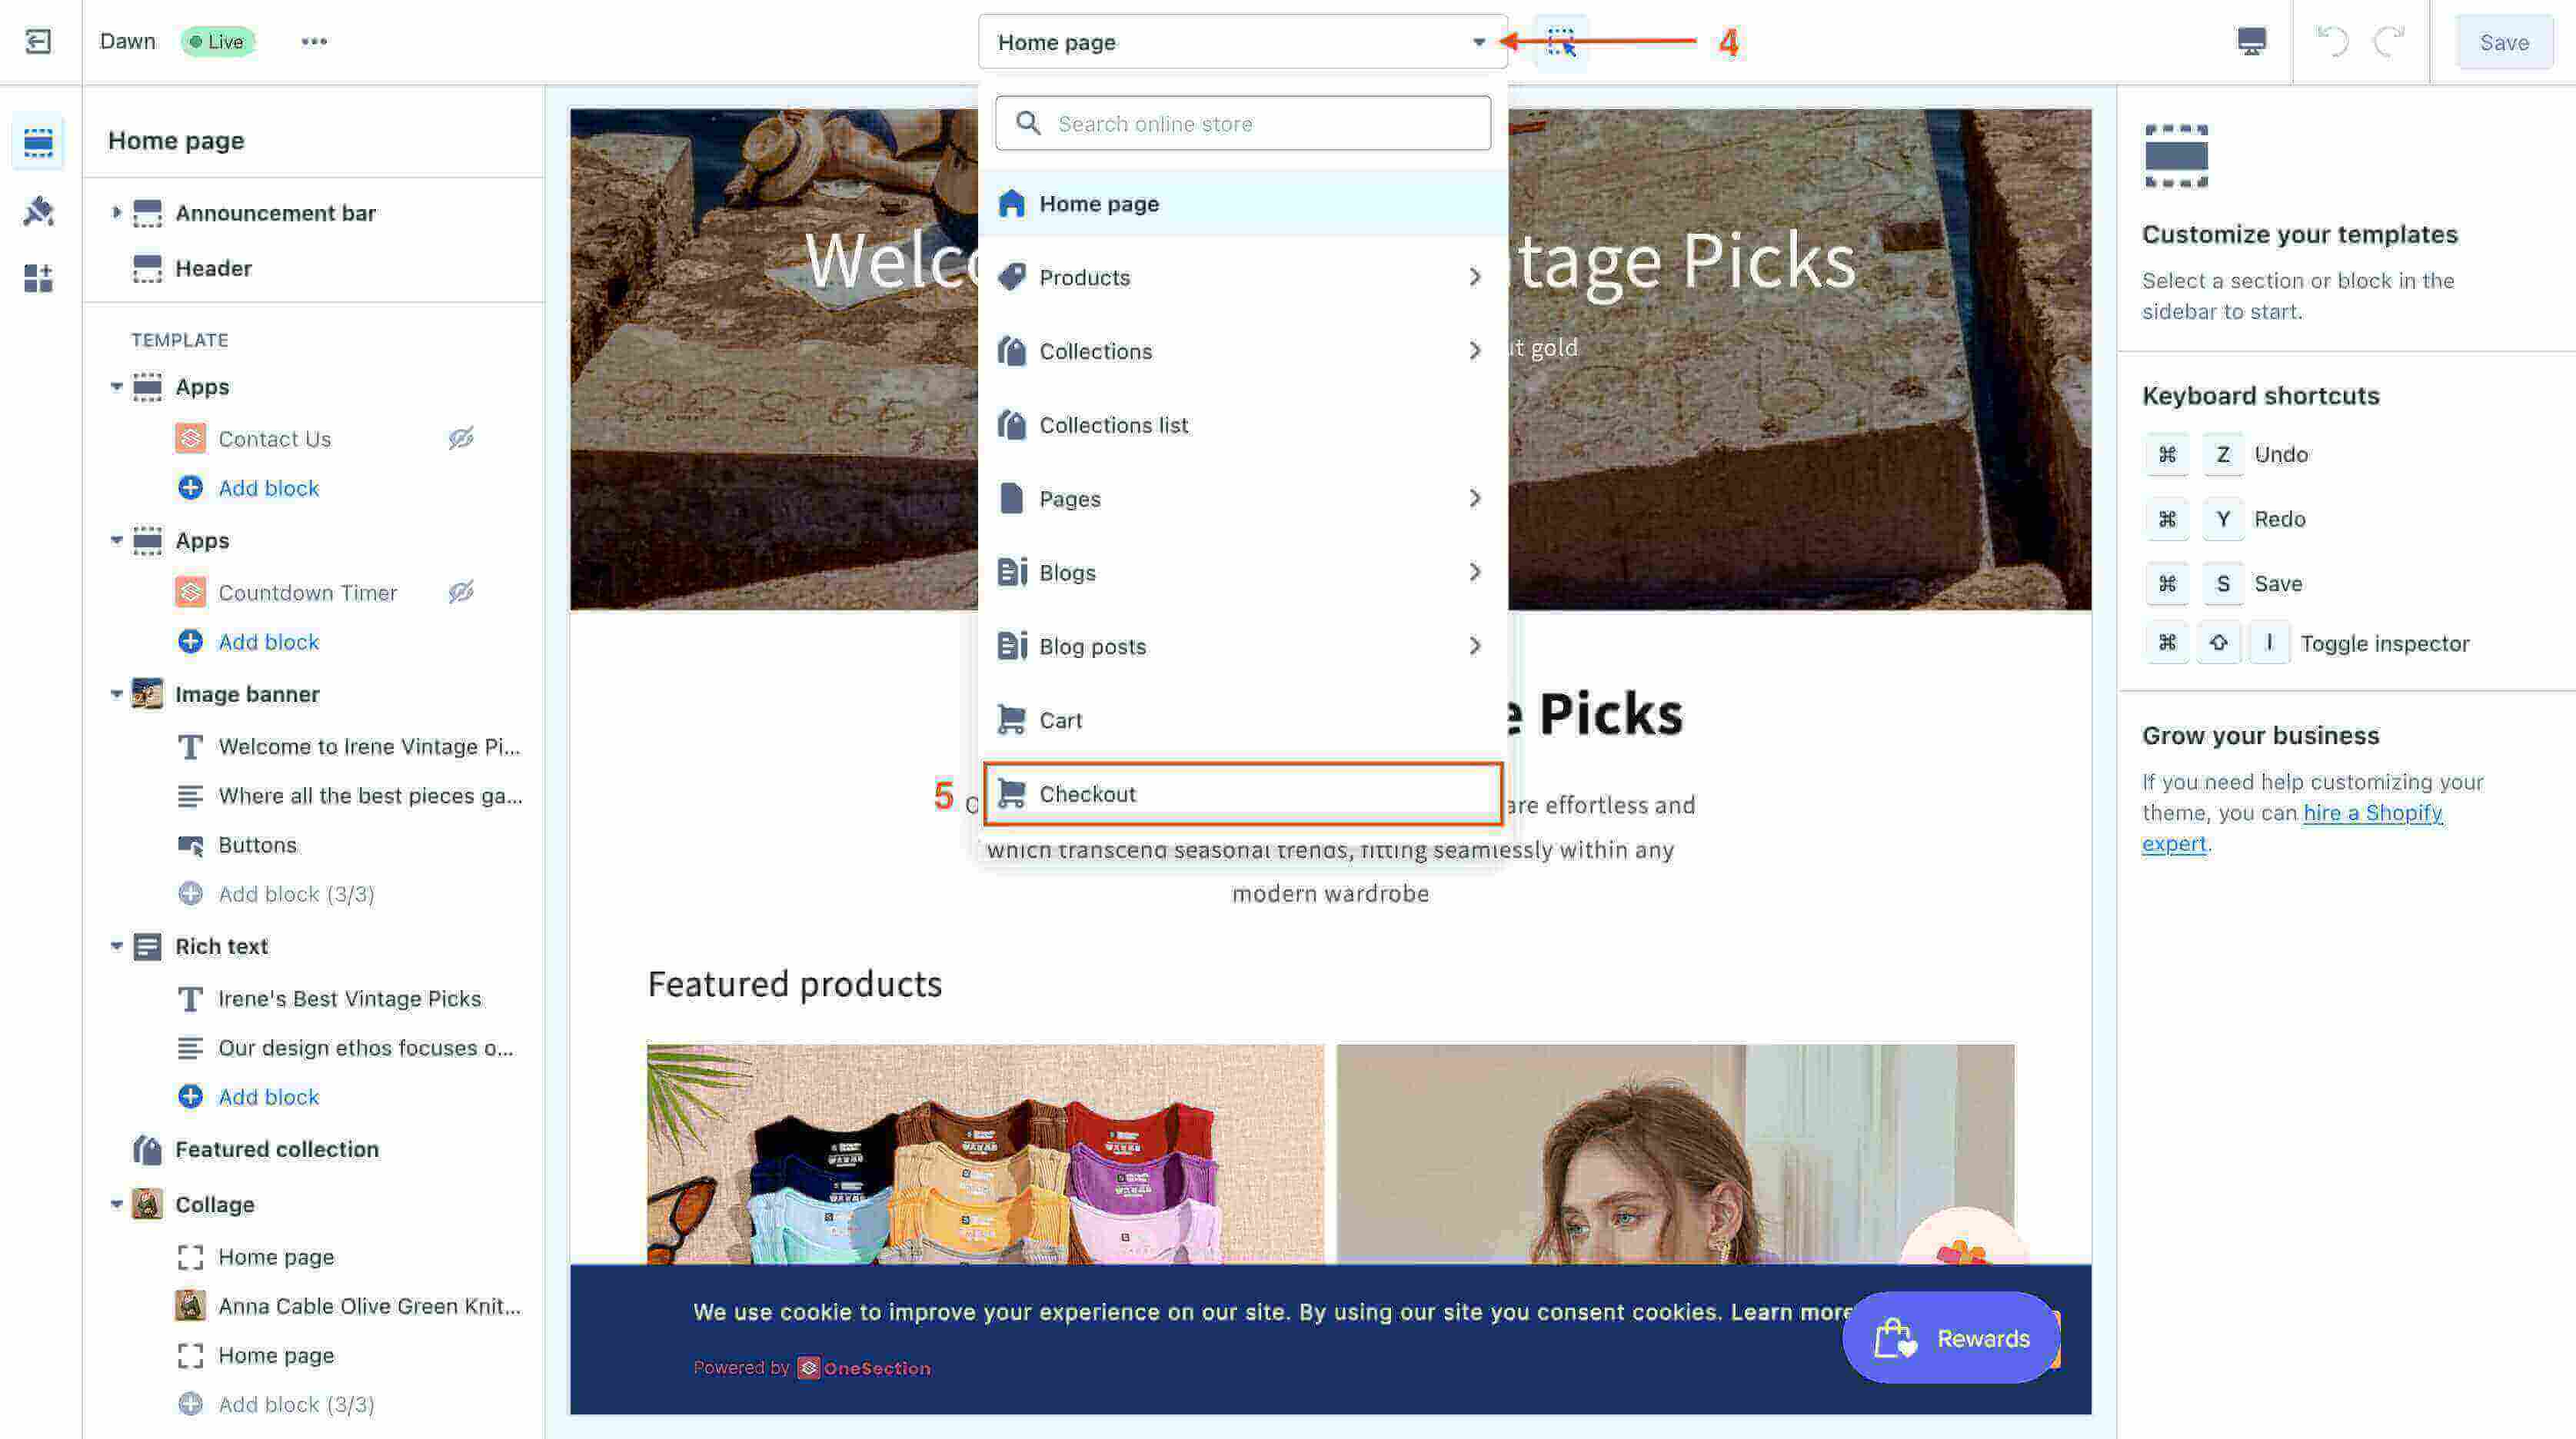The height and width of the screenshot is (1439, 2576).
Task: Click the Search online store input field
Action: tap(1242, 122)
